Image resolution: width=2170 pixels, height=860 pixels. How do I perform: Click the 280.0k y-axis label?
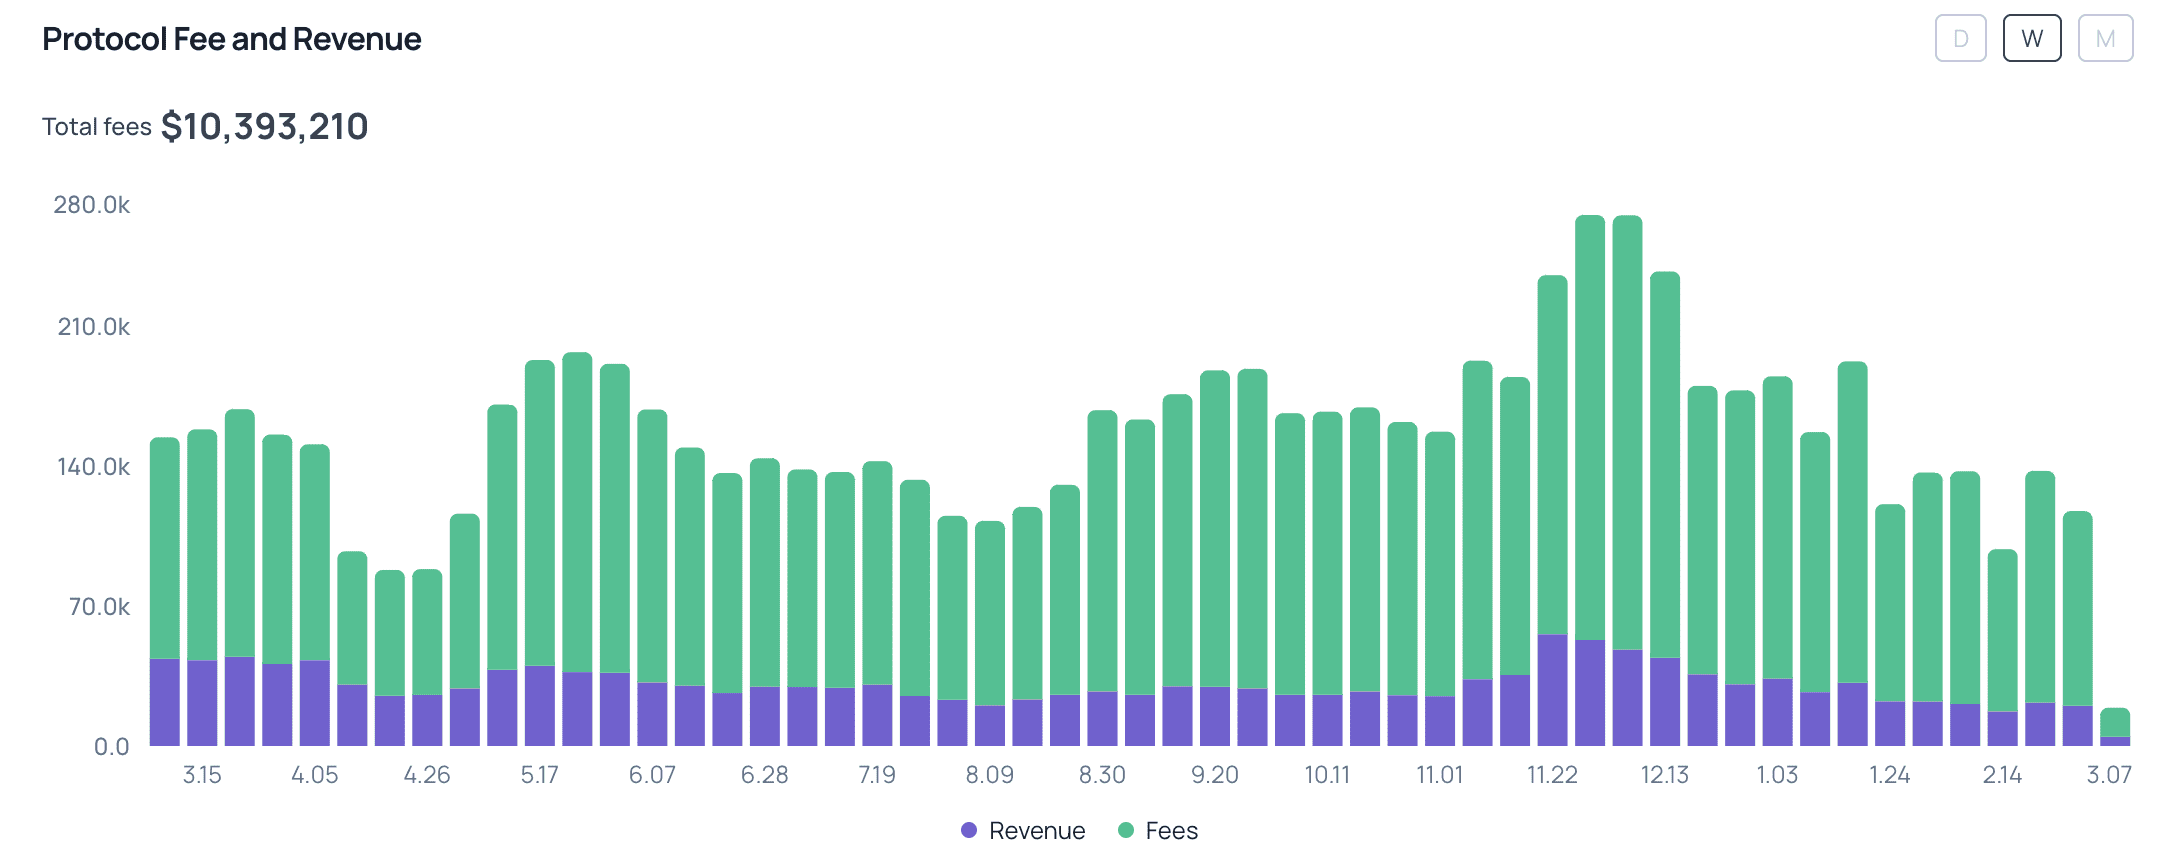tap(92, 205)
